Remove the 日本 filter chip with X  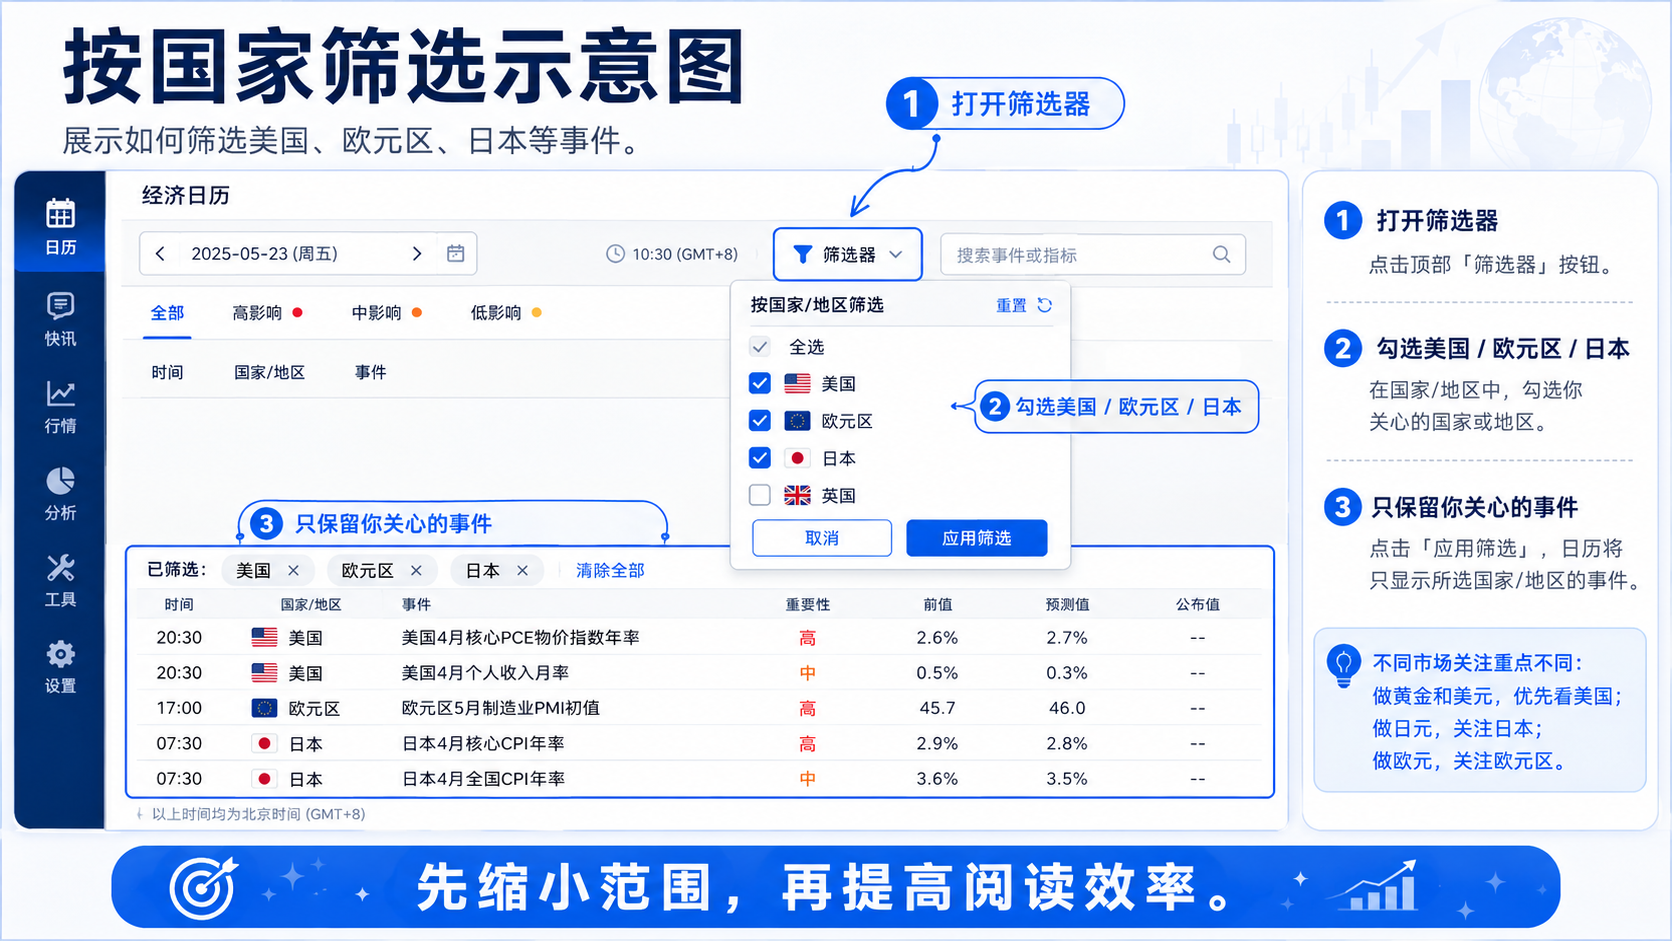click(x=522, y=570)
